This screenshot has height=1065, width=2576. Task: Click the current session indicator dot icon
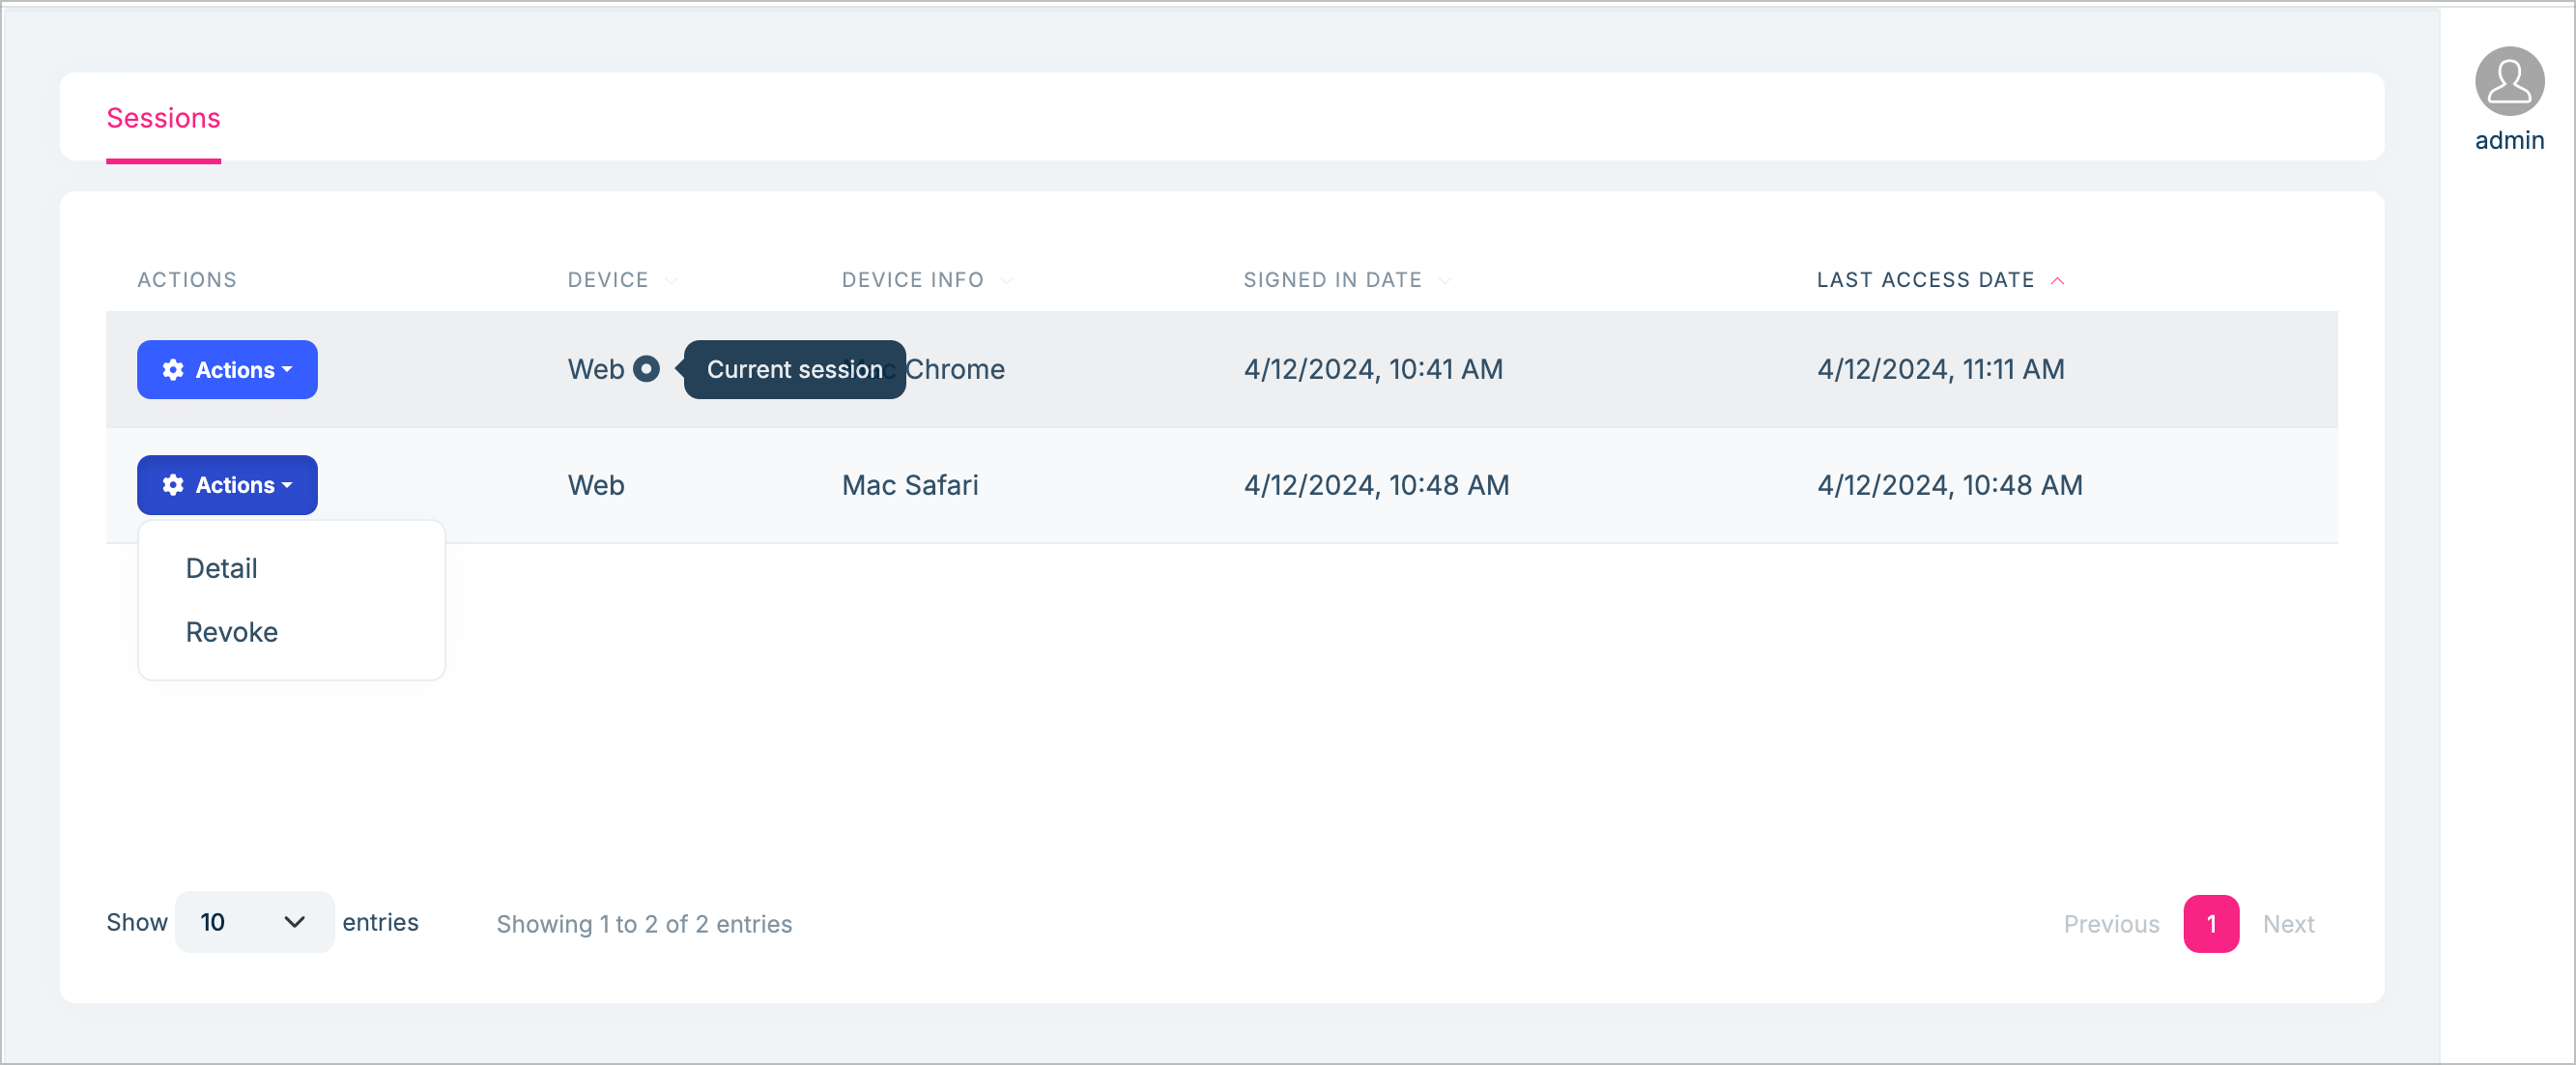click(x=646, y=369)
